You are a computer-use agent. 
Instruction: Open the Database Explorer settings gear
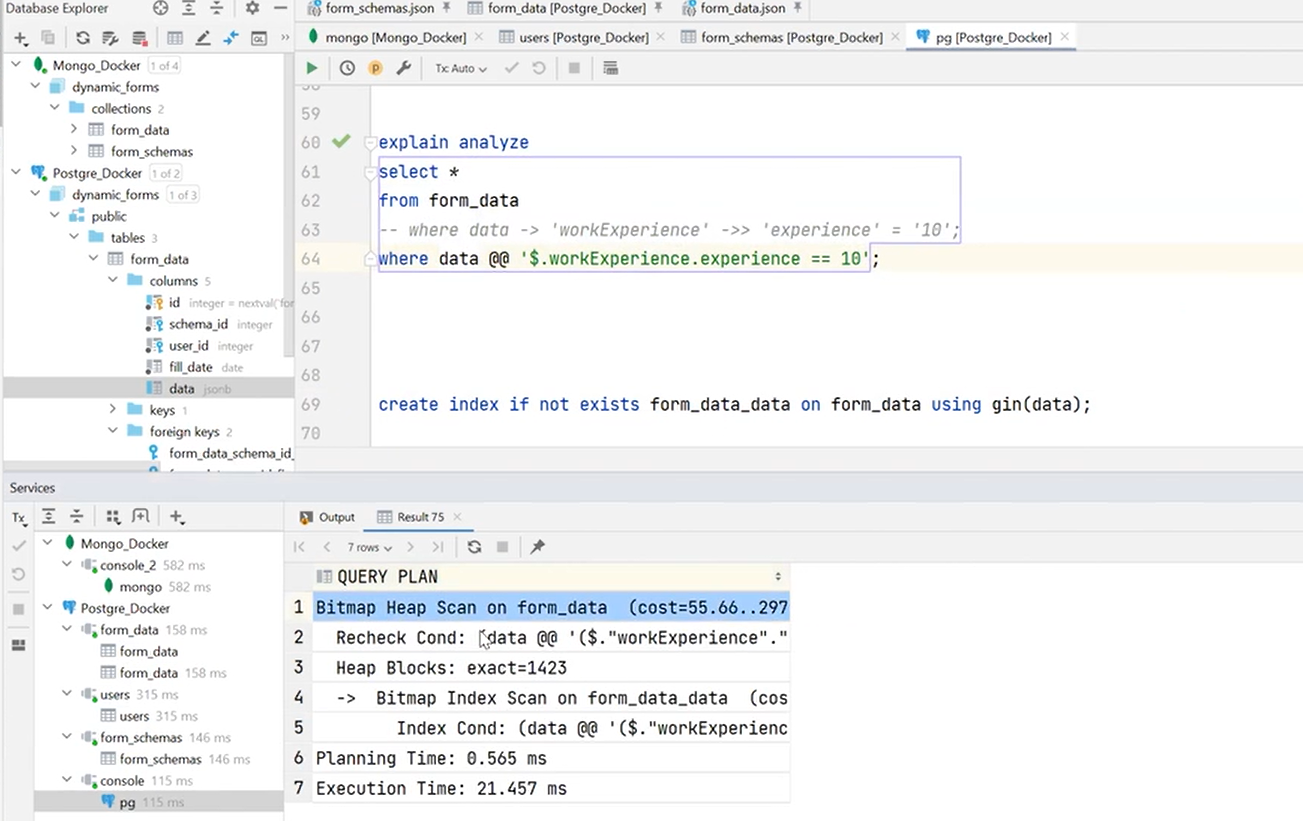253,8
